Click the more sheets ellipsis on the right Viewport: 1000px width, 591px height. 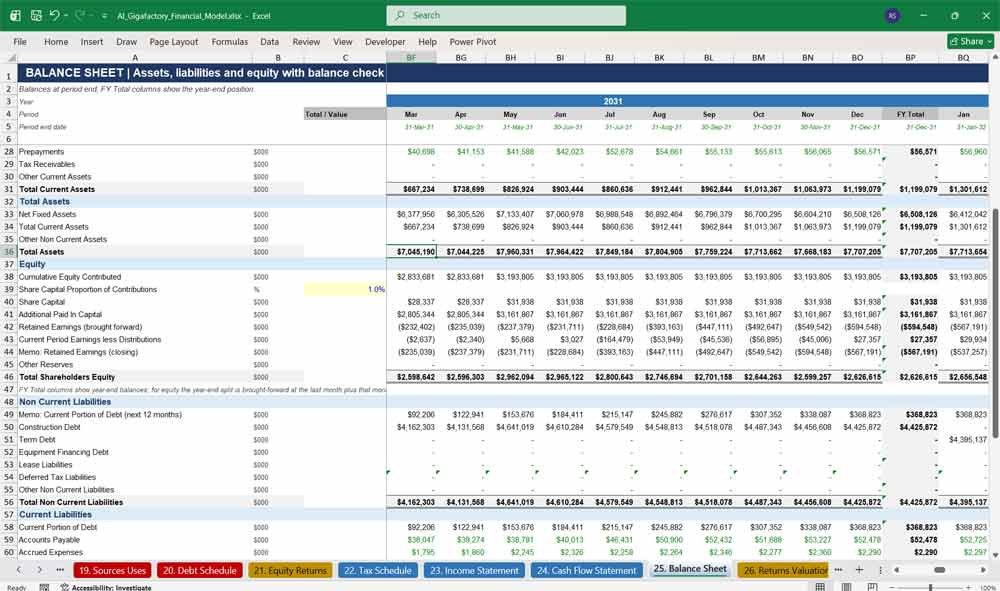(838, 569)
